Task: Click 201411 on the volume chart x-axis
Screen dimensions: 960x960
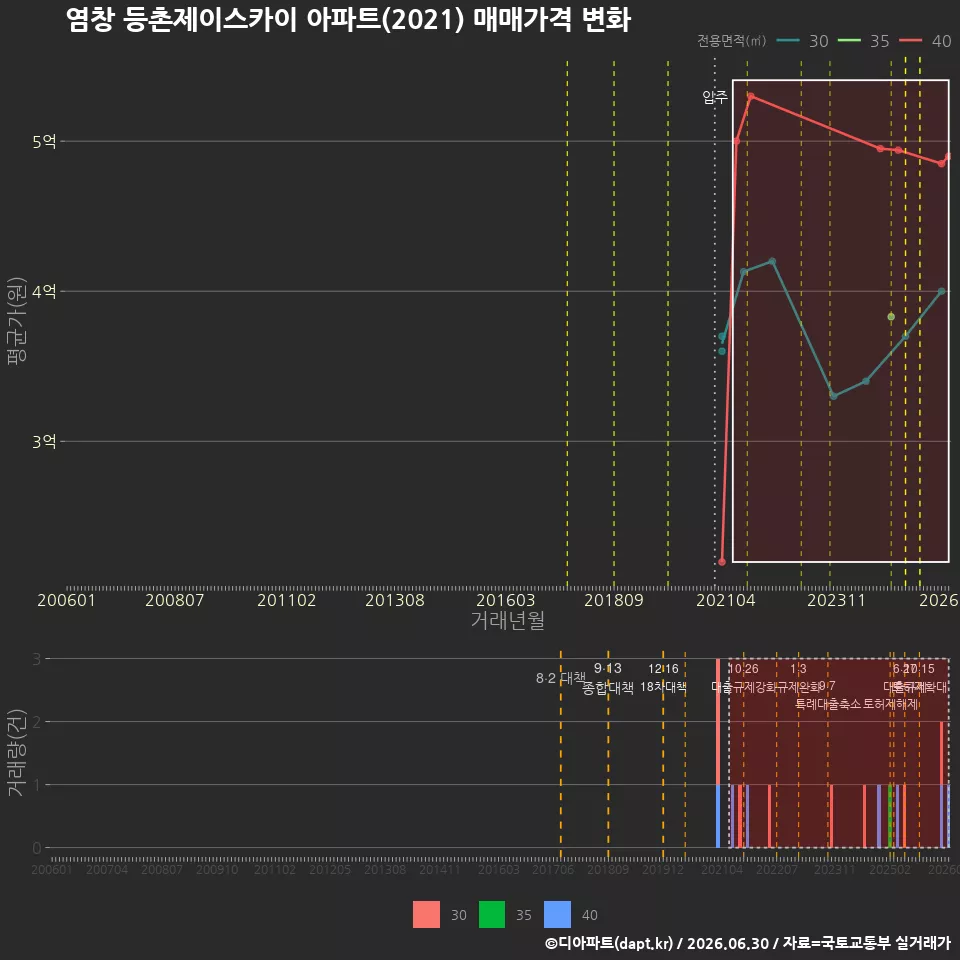Action: pyautogui.click(x=440, y=869)
